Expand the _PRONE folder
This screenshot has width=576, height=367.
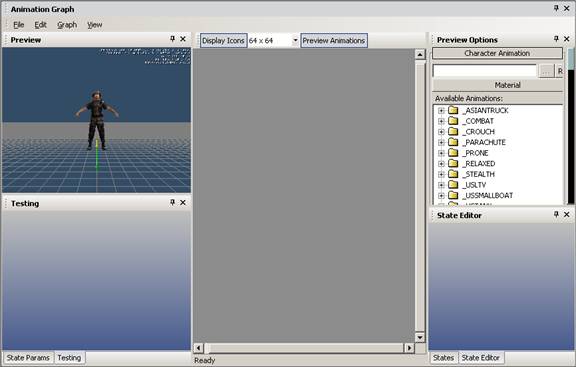[x=441, y=153]
